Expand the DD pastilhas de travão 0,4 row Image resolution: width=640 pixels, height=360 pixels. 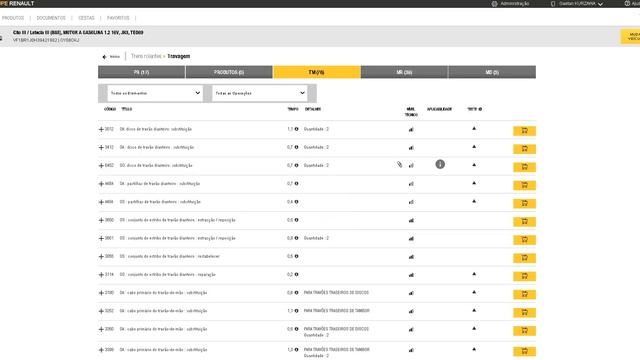pyautogui.click(x=101, y=202)
